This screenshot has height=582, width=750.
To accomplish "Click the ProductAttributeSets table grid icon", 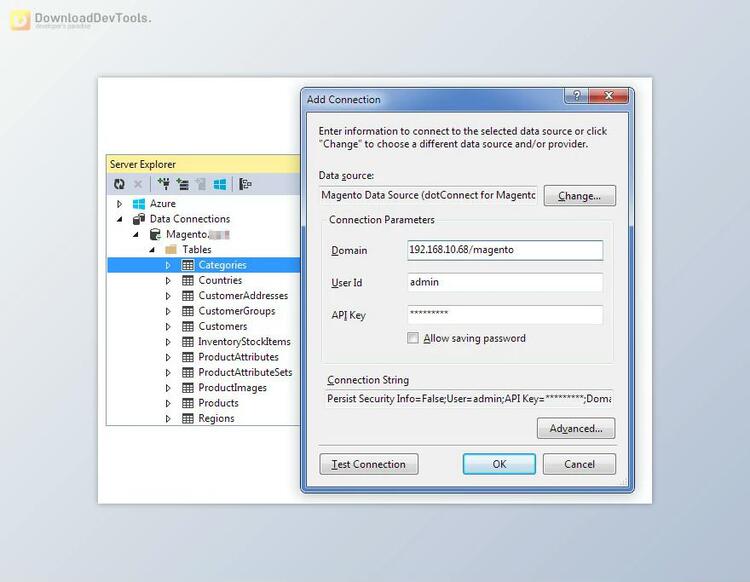I will 188,372.
